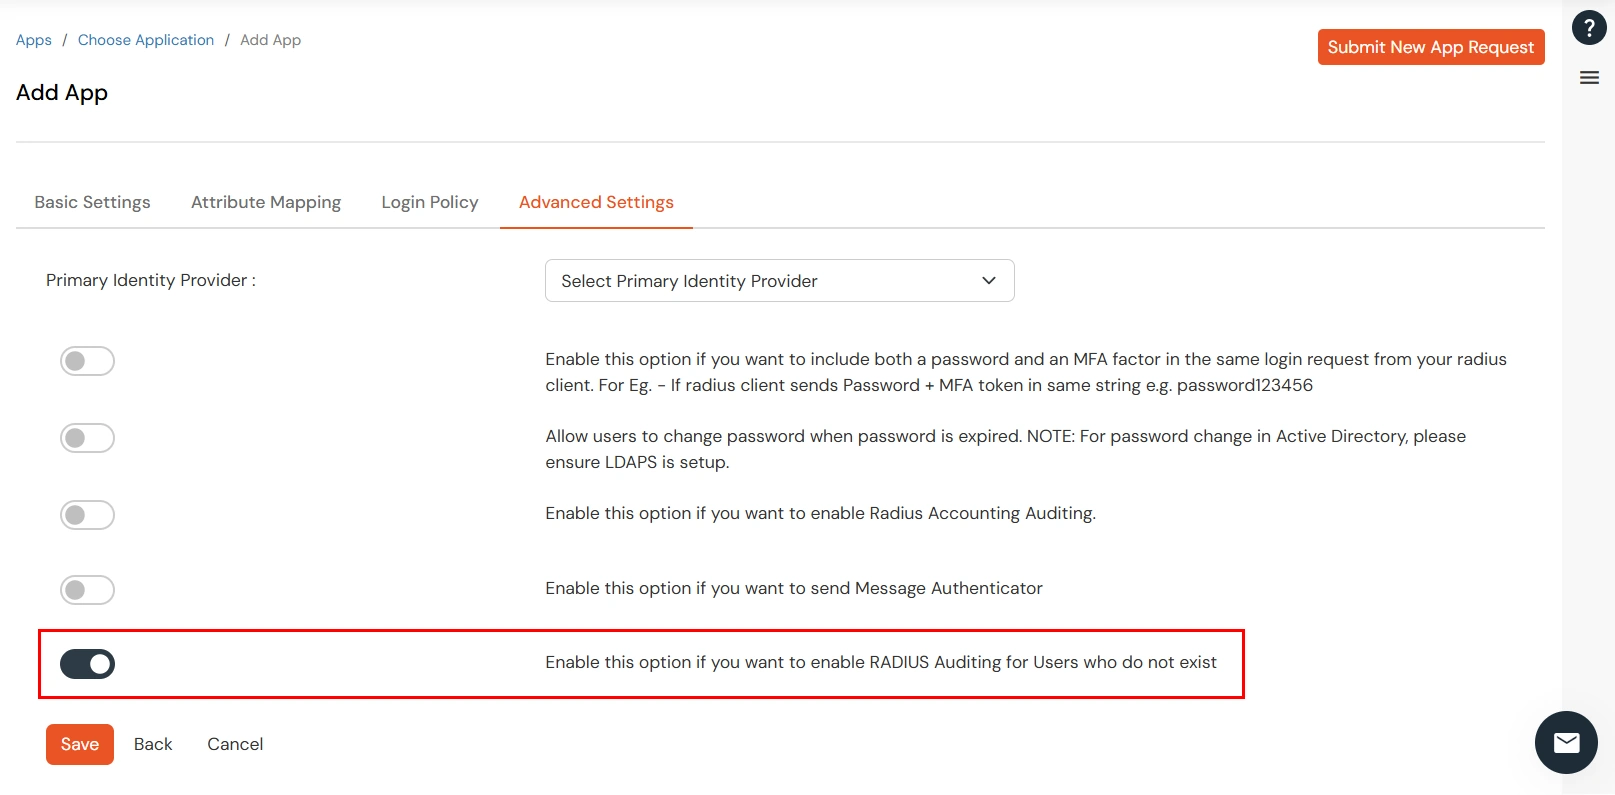Open the Apps breadcrumb link
The width and height of the screenshot is (1615, 795).
click(x=33, y=39)
